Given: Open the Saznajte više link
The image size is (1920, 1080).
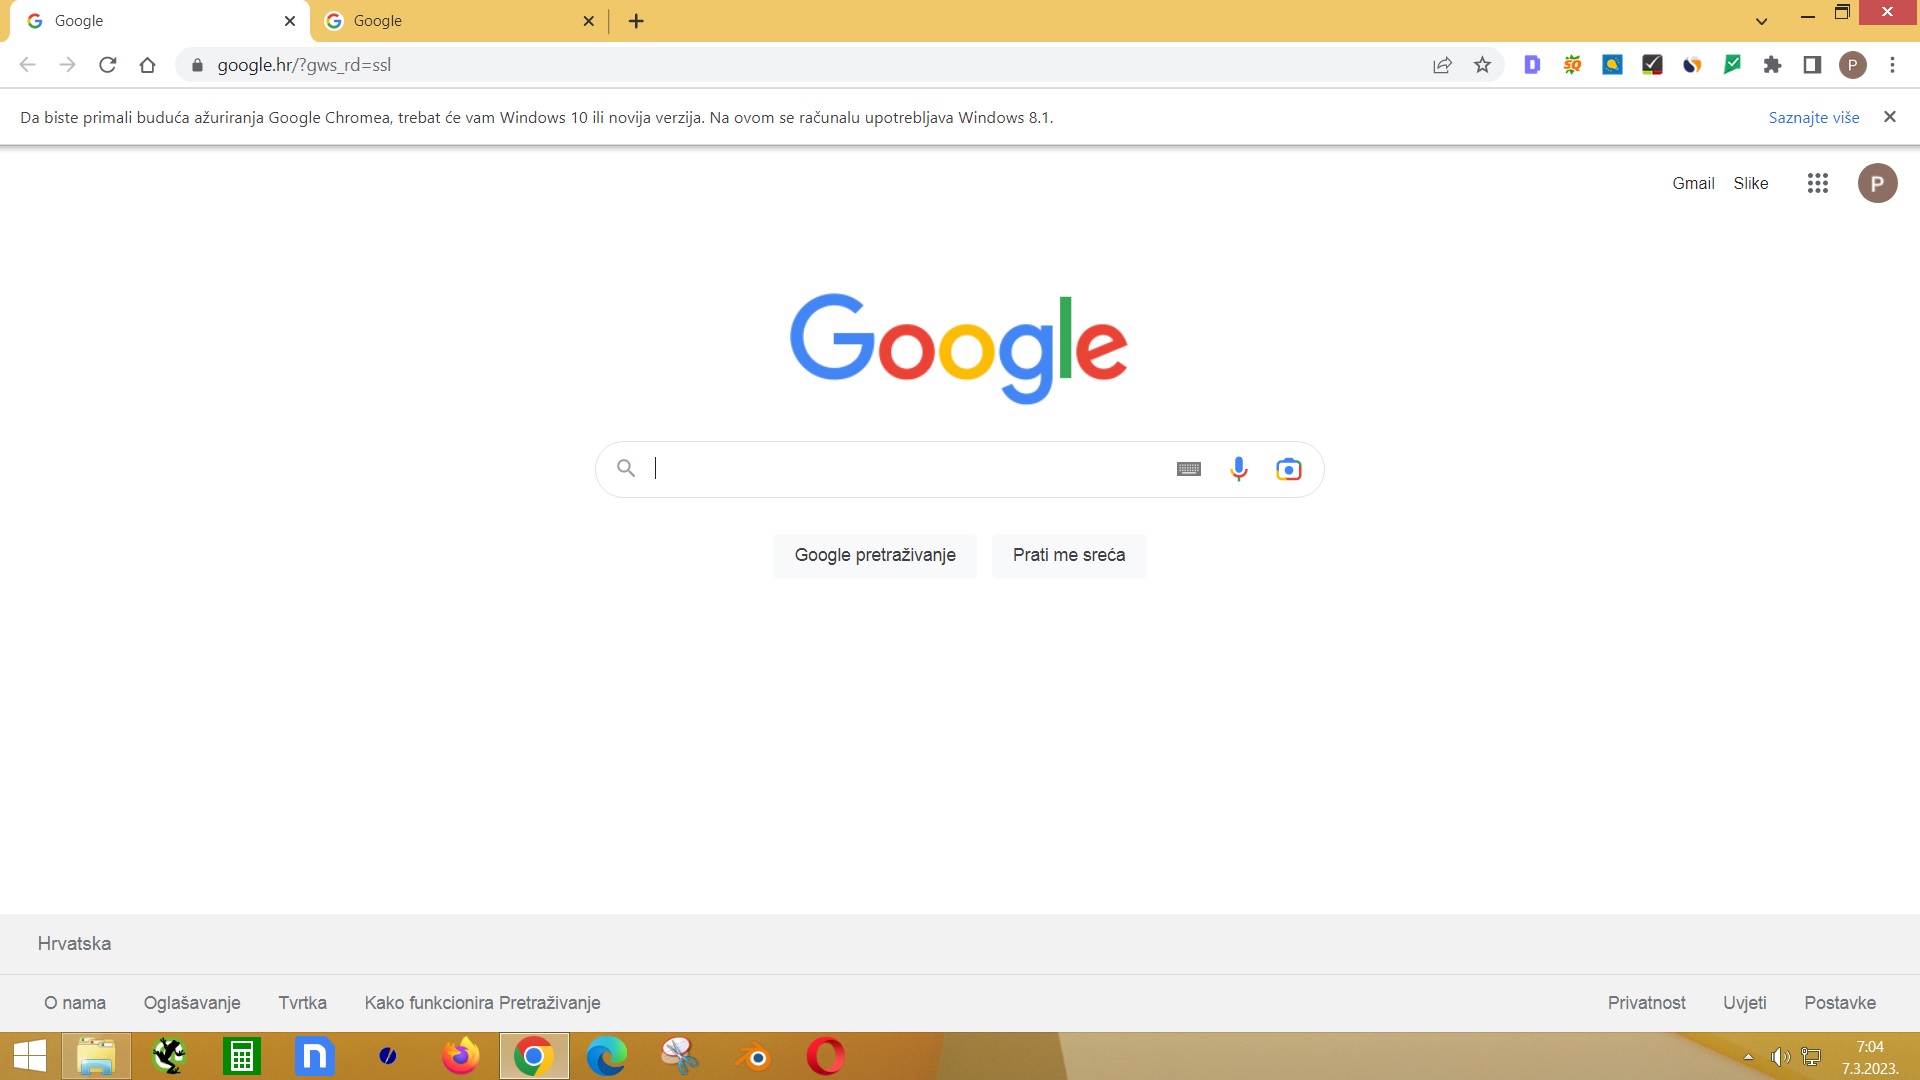Looking at the screenshot, I should click(1814, 117).
